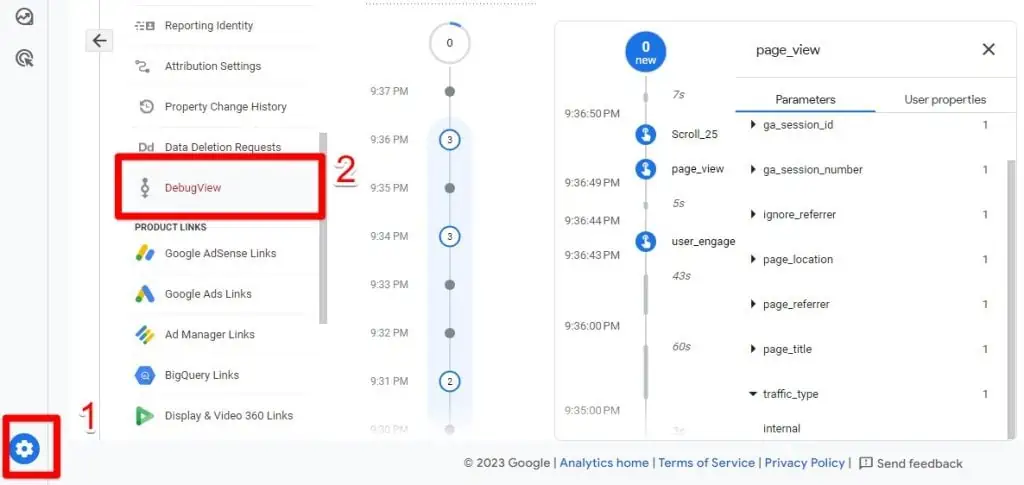Switch to the User properties tab
The height and width of the screenshot is (485, 1024).
[944, 100]
